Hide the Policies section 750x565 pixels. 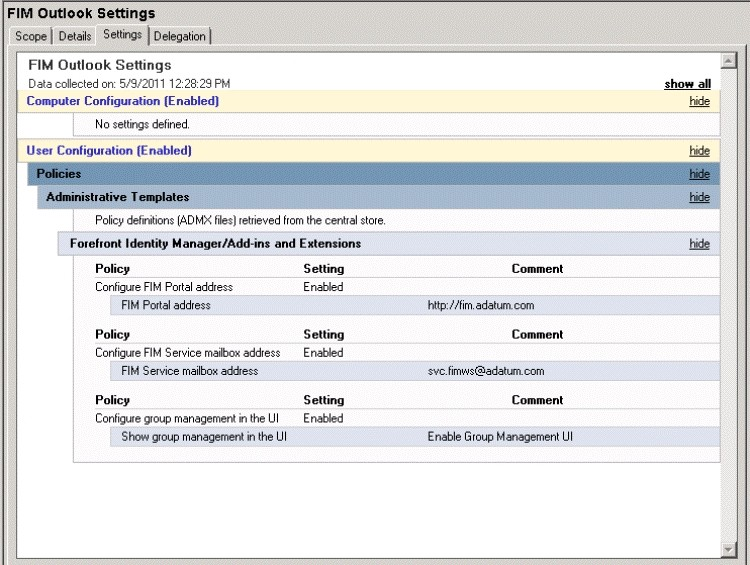coord(699,174)
